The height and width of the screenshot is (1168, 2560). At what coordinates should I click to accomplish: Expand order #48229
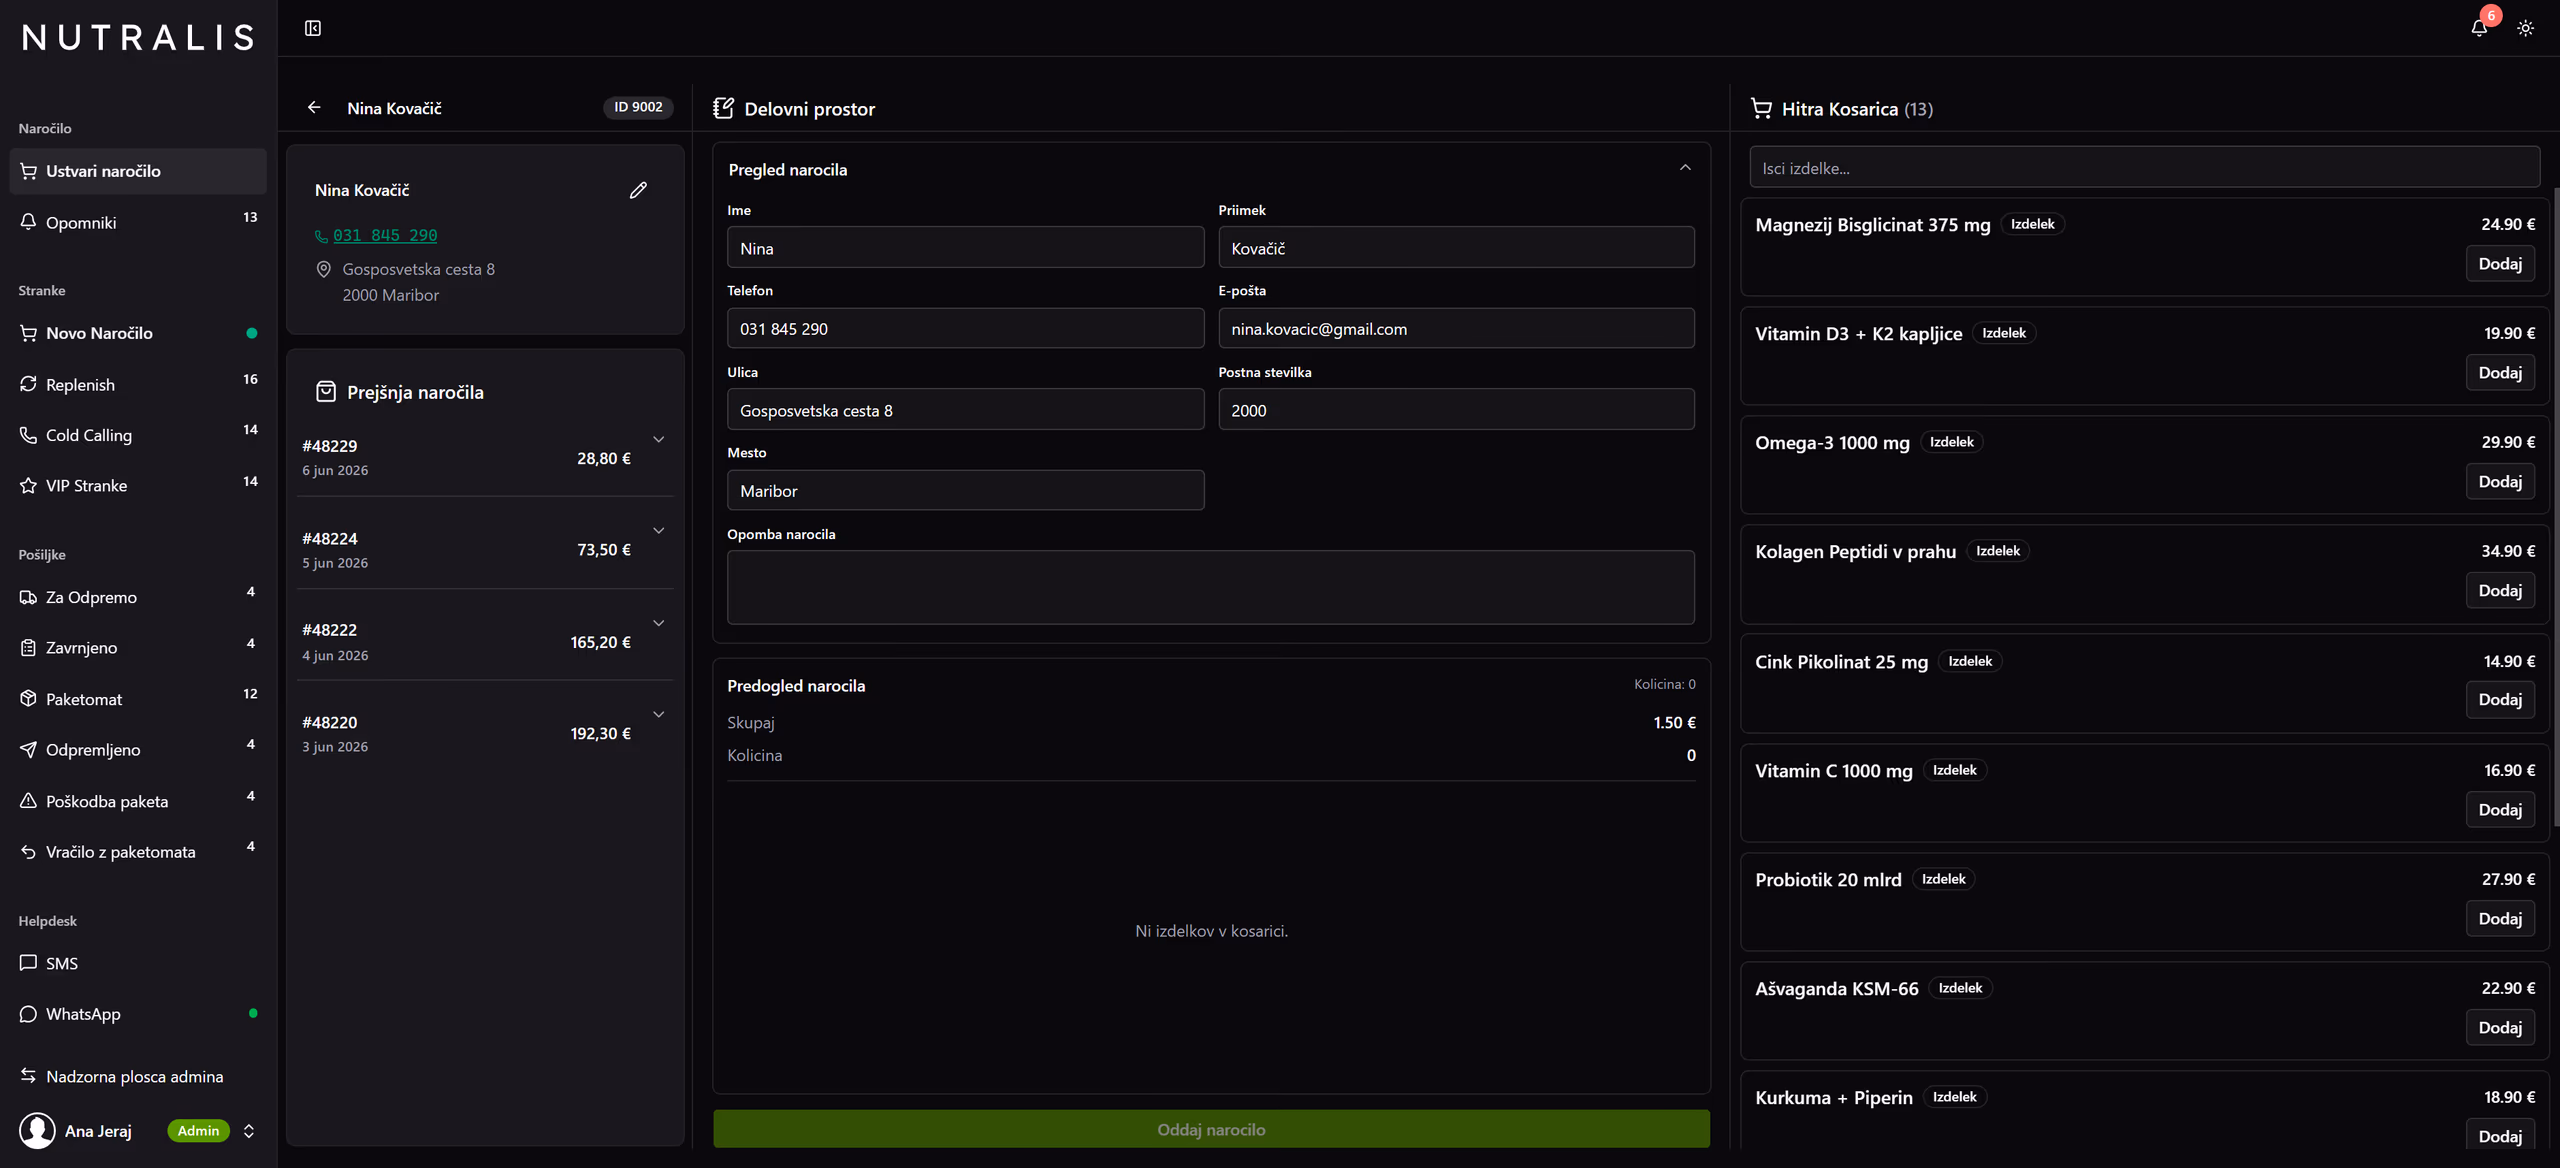[658, 439]
